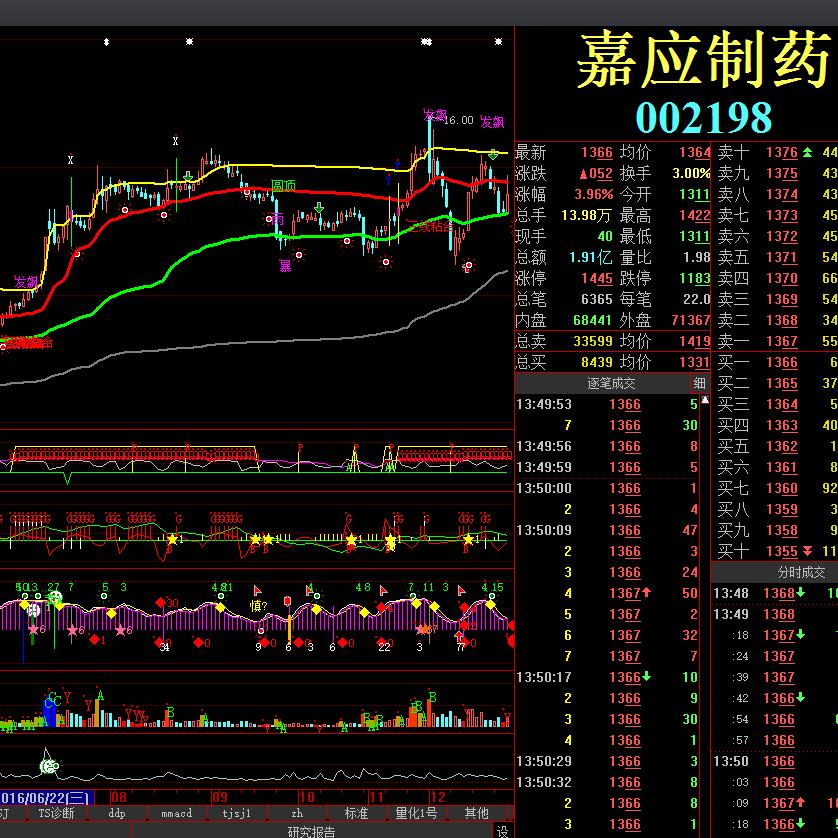Click the 外盘 value 71367

(x=691, y=321)
